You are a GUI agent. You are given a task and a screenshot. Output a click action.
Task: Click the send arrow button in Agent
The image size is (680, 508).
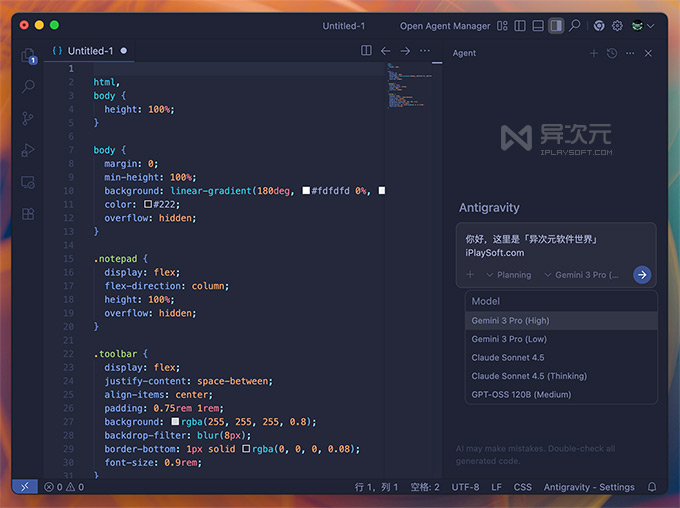(x=642, y=274)
